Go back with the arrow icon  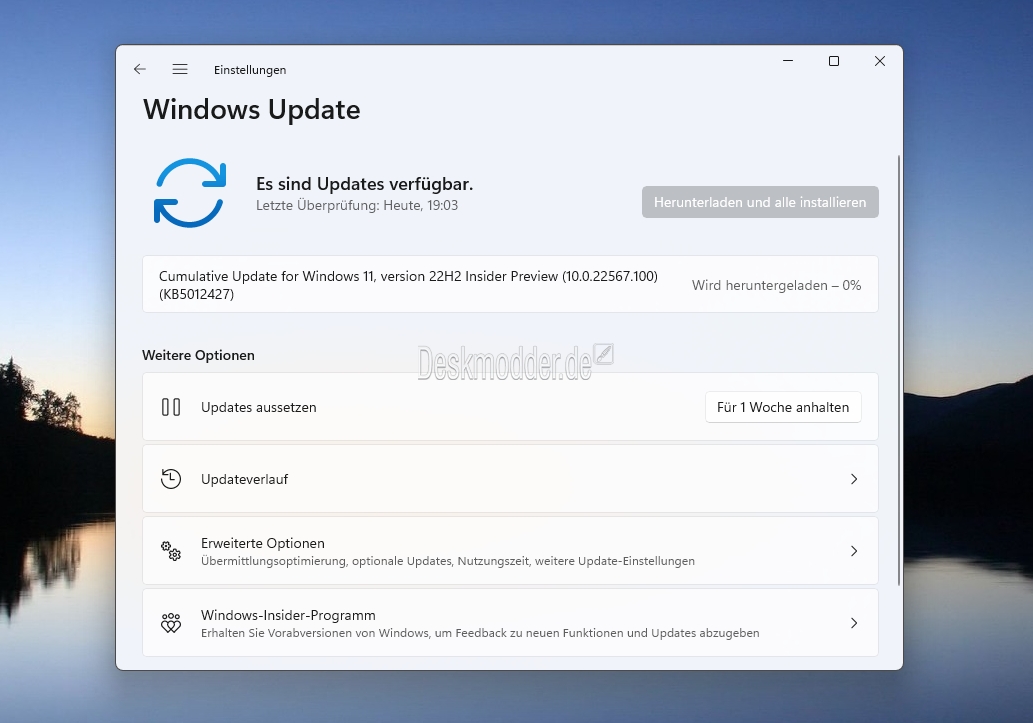(x=140, y=69)
